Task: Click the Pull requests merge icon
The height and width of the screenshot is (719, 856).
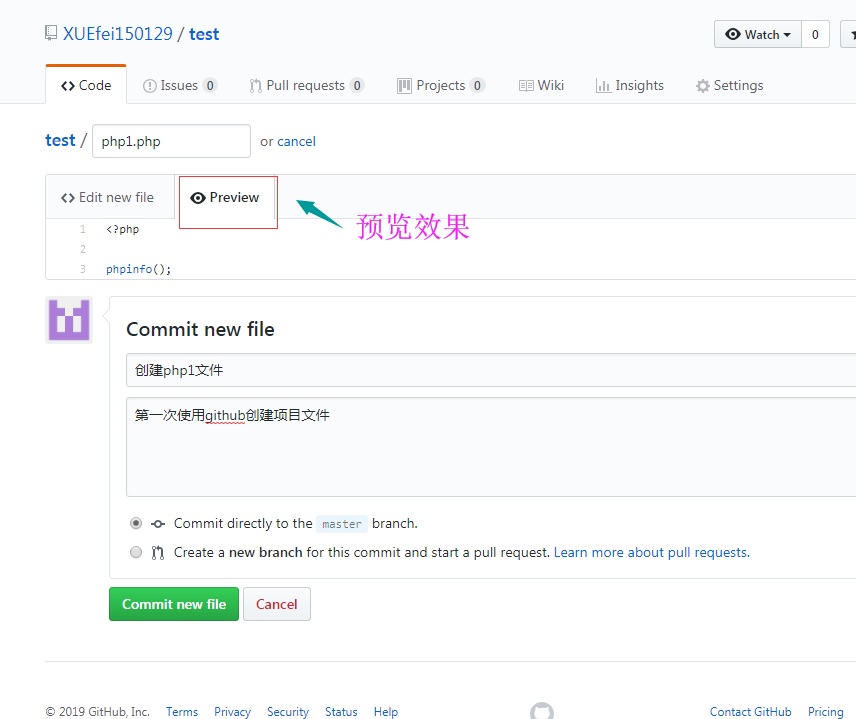Action: click(255, 86)
